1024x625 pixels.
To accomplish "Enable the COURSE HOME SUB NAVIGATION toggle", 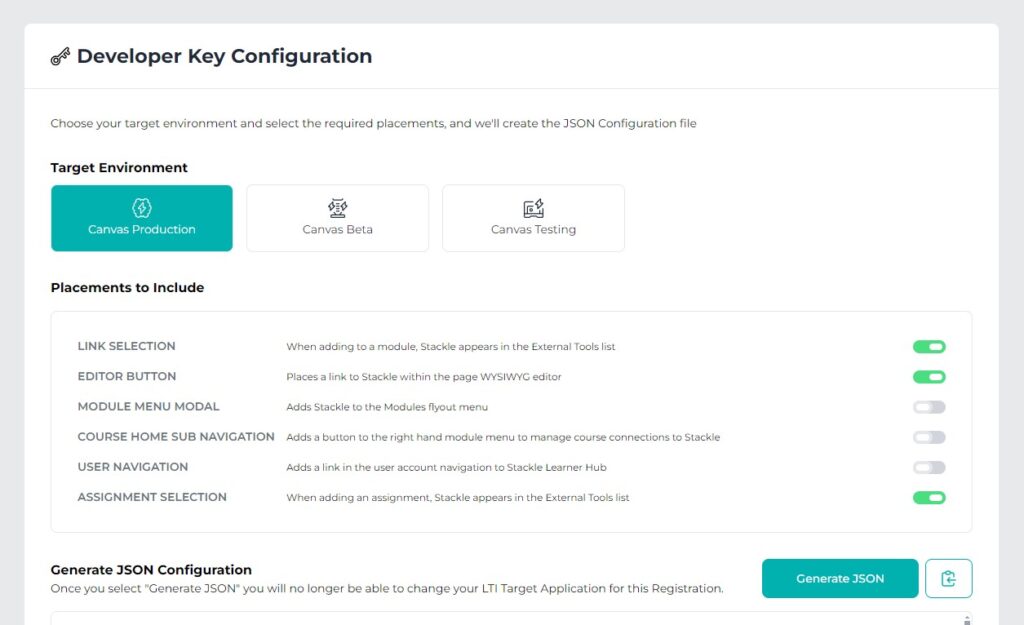I will (929, 437).
